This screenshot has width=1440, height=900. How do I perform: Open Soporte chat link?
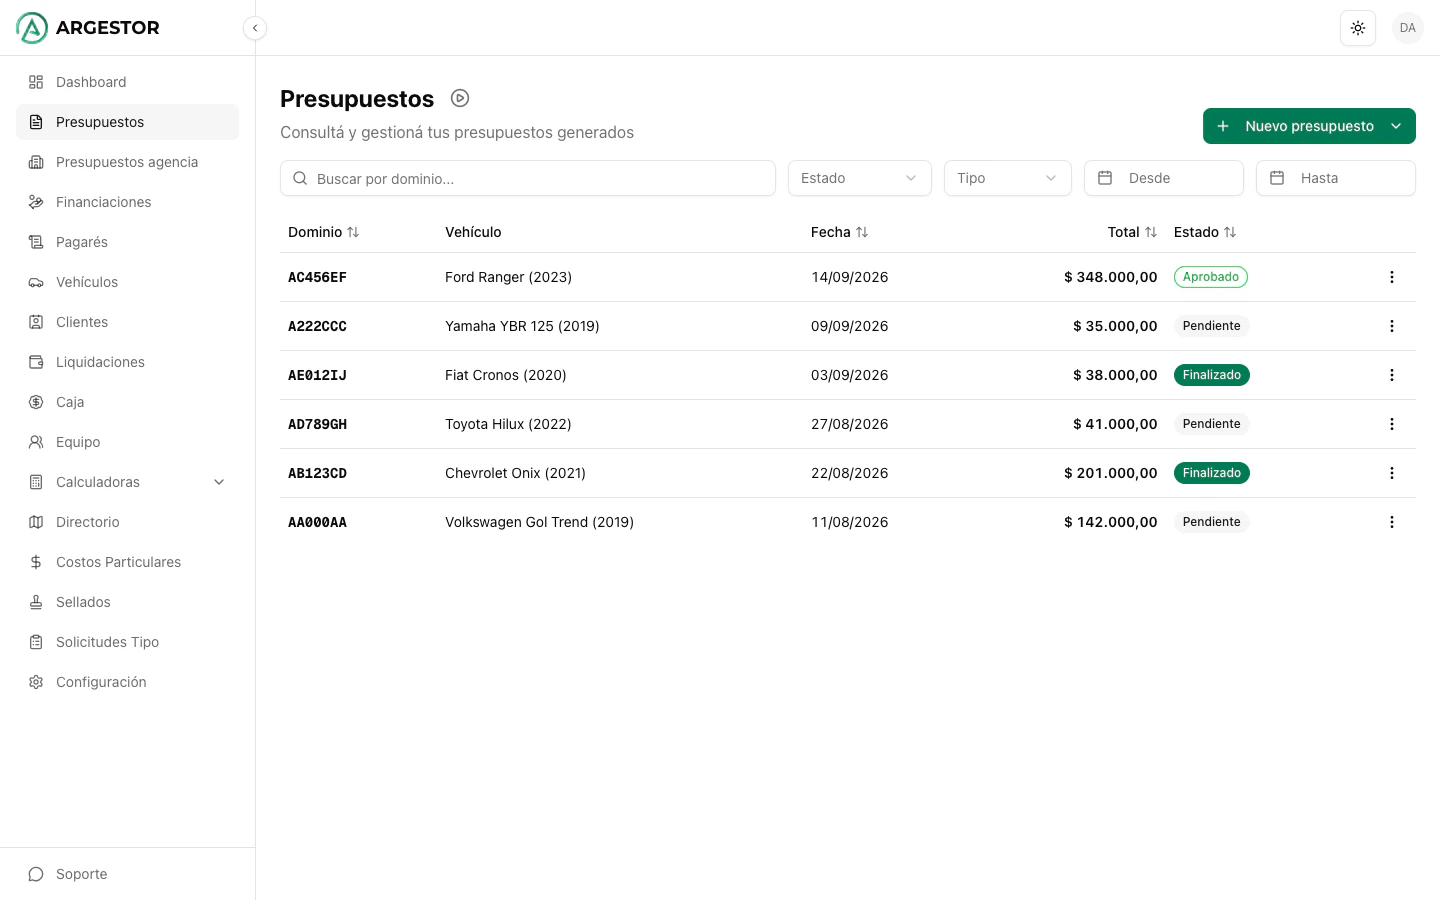coord(127,874)
